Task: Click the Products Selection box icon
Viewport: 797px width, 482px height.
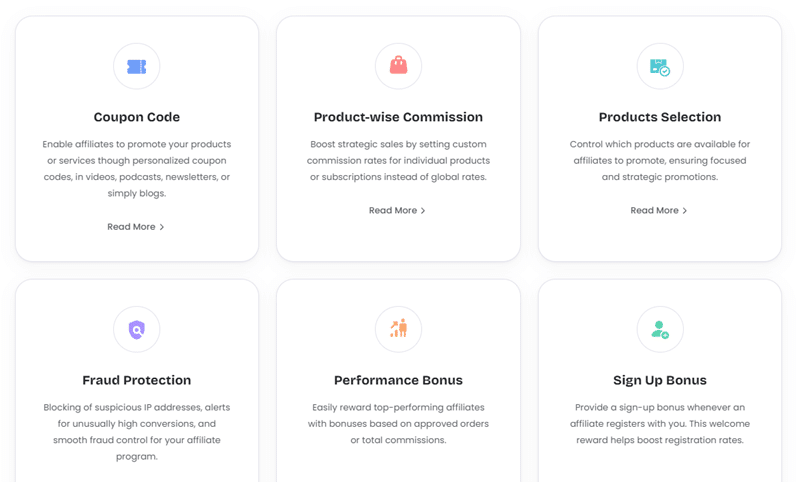Action: (x=660, y=67)
